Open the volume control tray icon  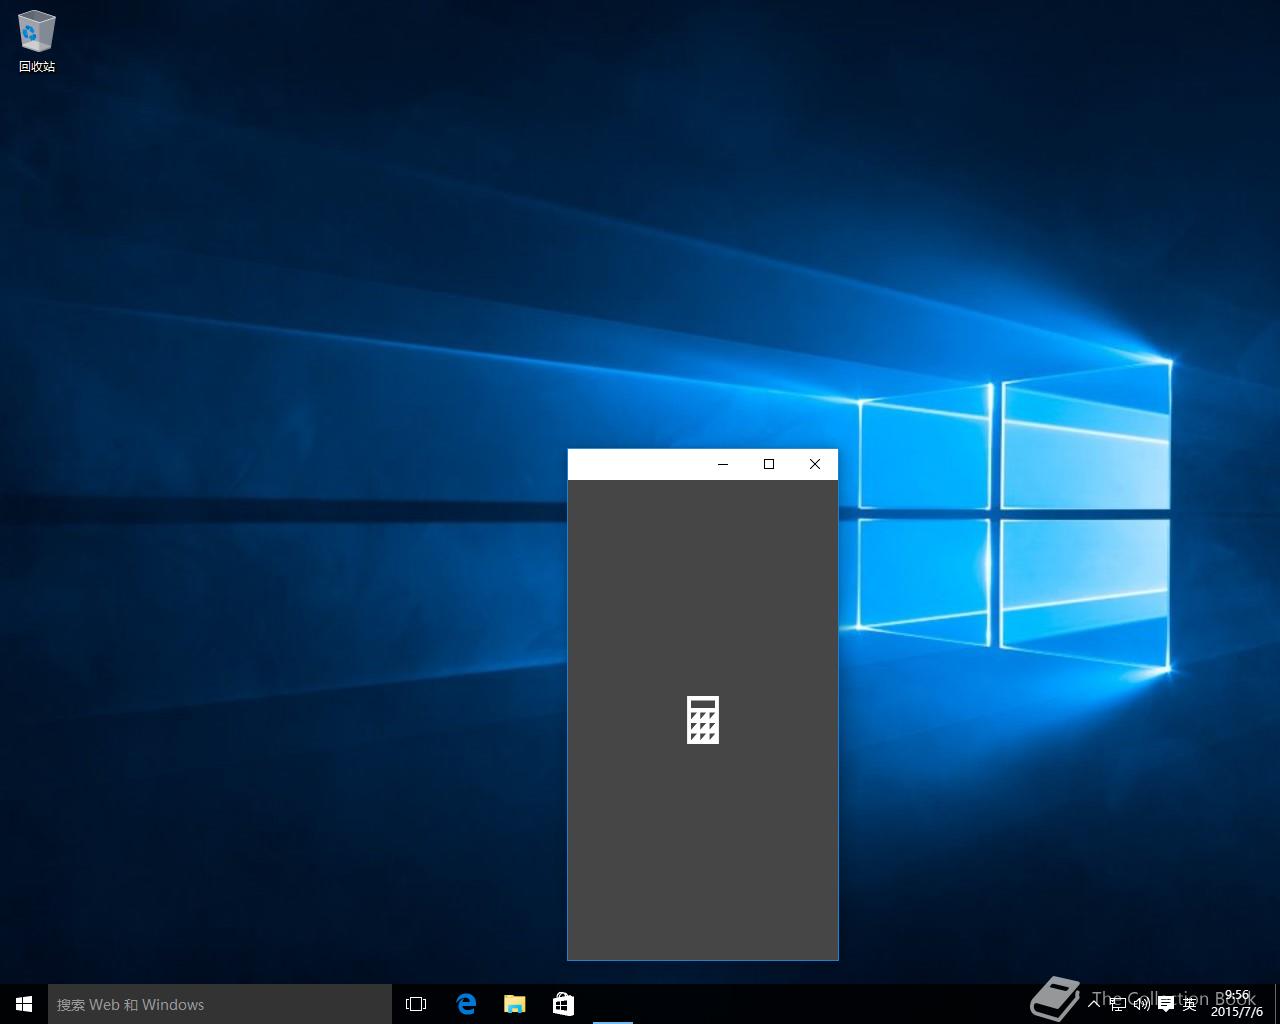coord(1142,1004)
